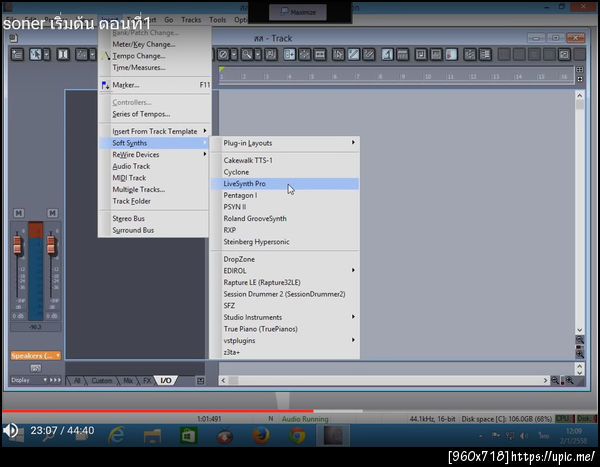Select the I/O tab

[x=166, y=380]
